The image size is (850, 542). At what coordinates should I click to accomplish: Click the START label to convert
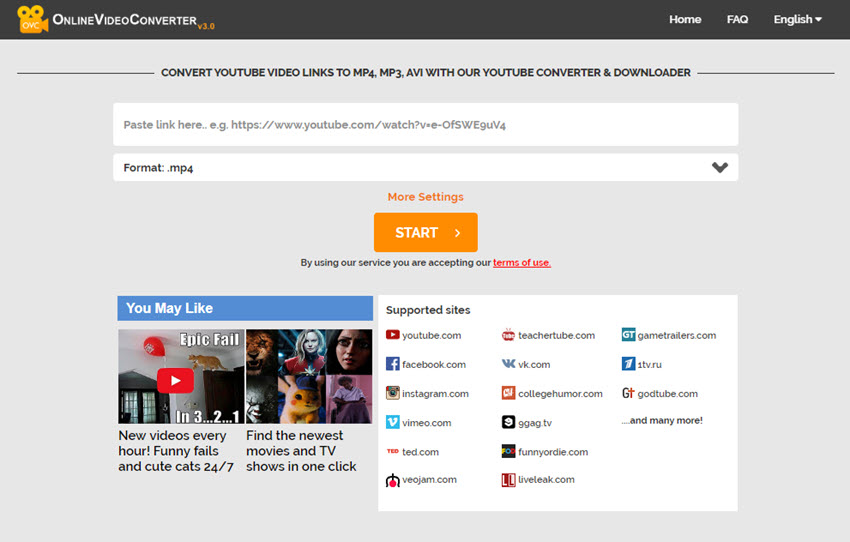(x=416, y=233)
